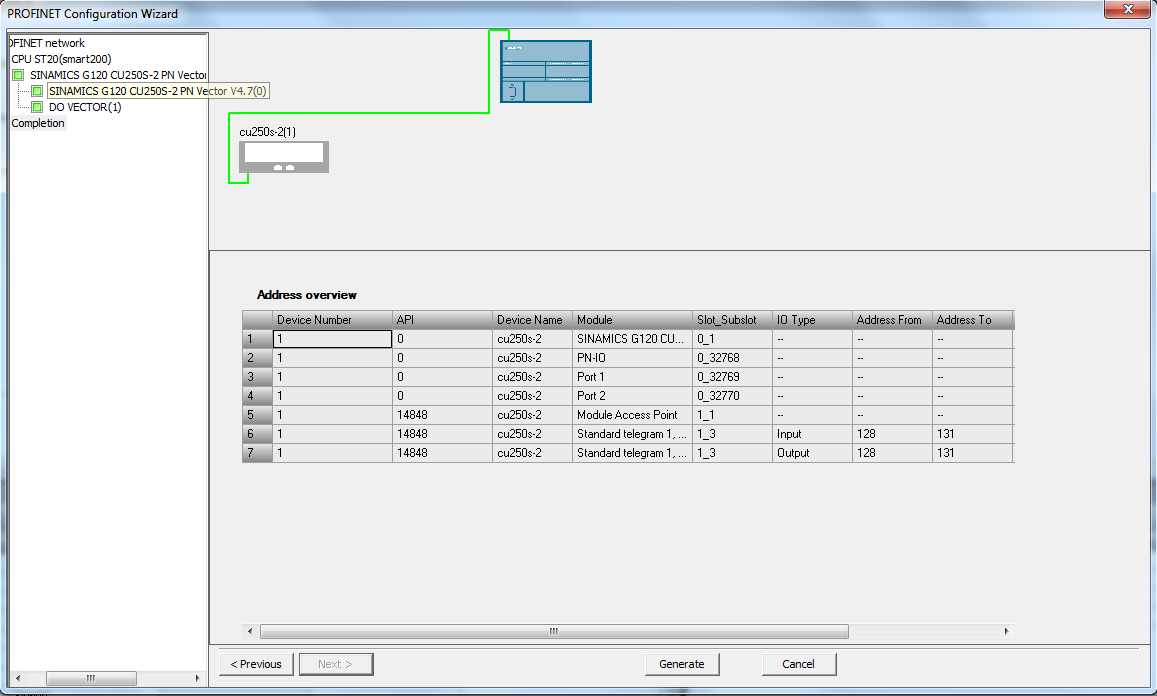This screenshot has height=696, width=1157.
Task: Select the Device Number cell in row 1
Action: [332, 339]
